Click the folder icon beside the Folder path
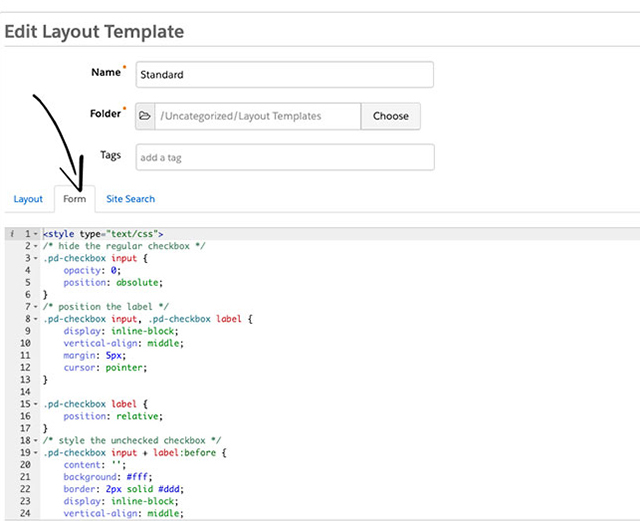640x521 pixels. pos(145,116)
